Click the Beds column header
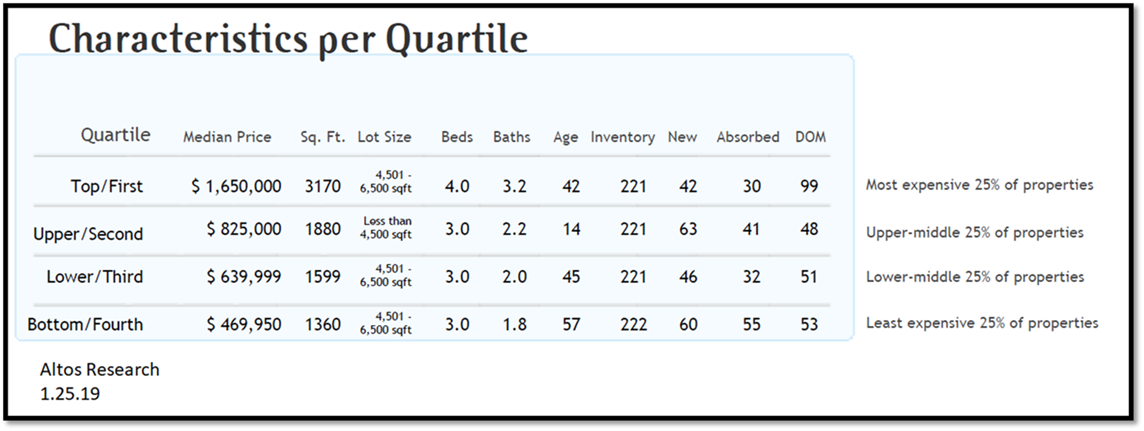 pyautogui.click(x=457, y=137)
